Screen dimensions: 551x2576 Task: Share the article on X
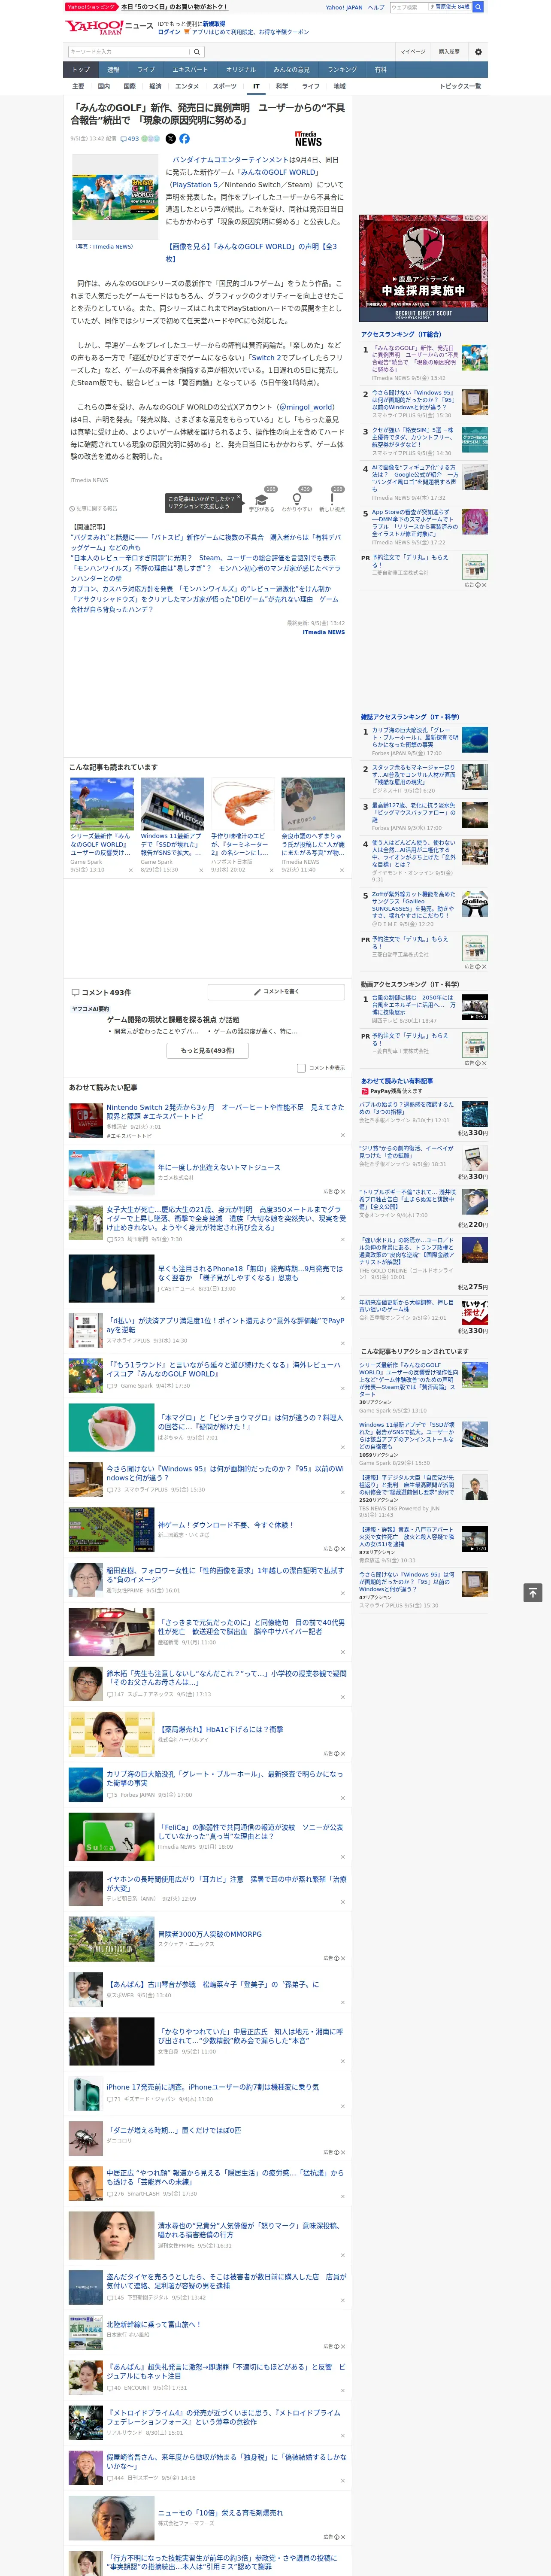[x=170, y=139]
